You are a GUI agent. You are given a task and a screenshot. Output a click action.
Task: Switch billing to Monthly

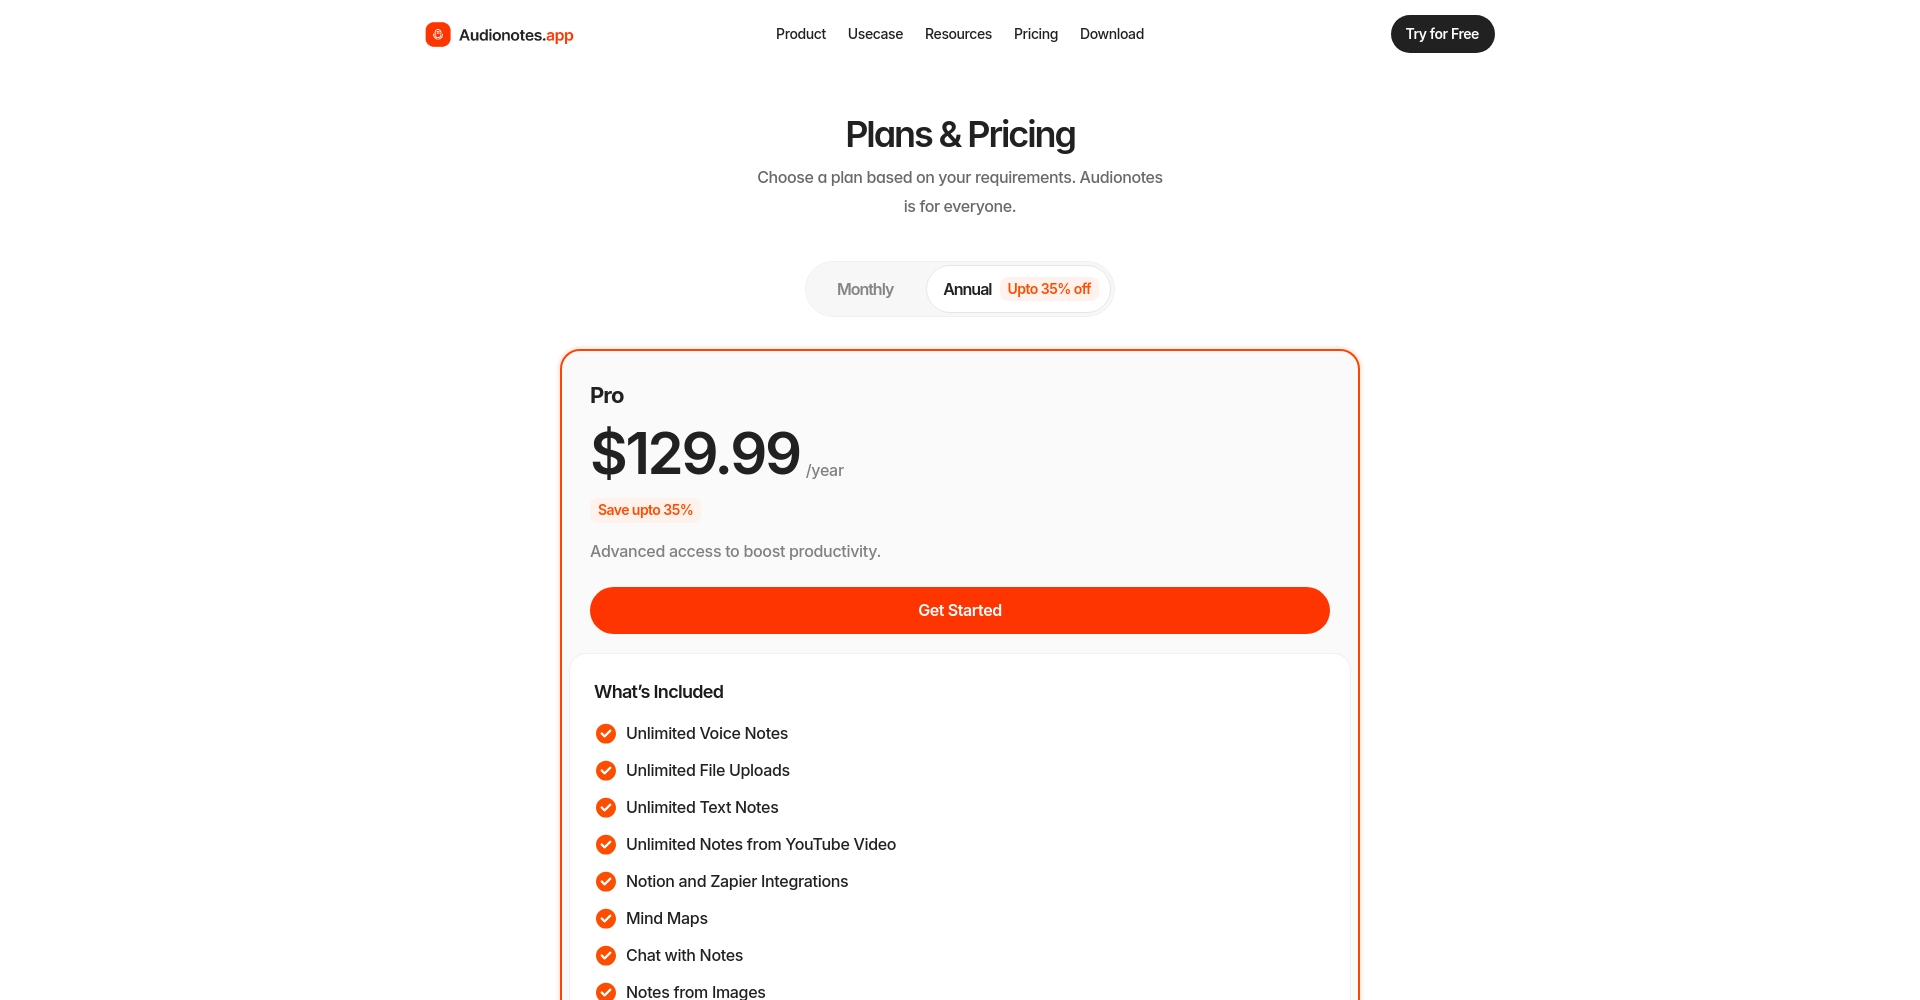[x=865, y=290]
